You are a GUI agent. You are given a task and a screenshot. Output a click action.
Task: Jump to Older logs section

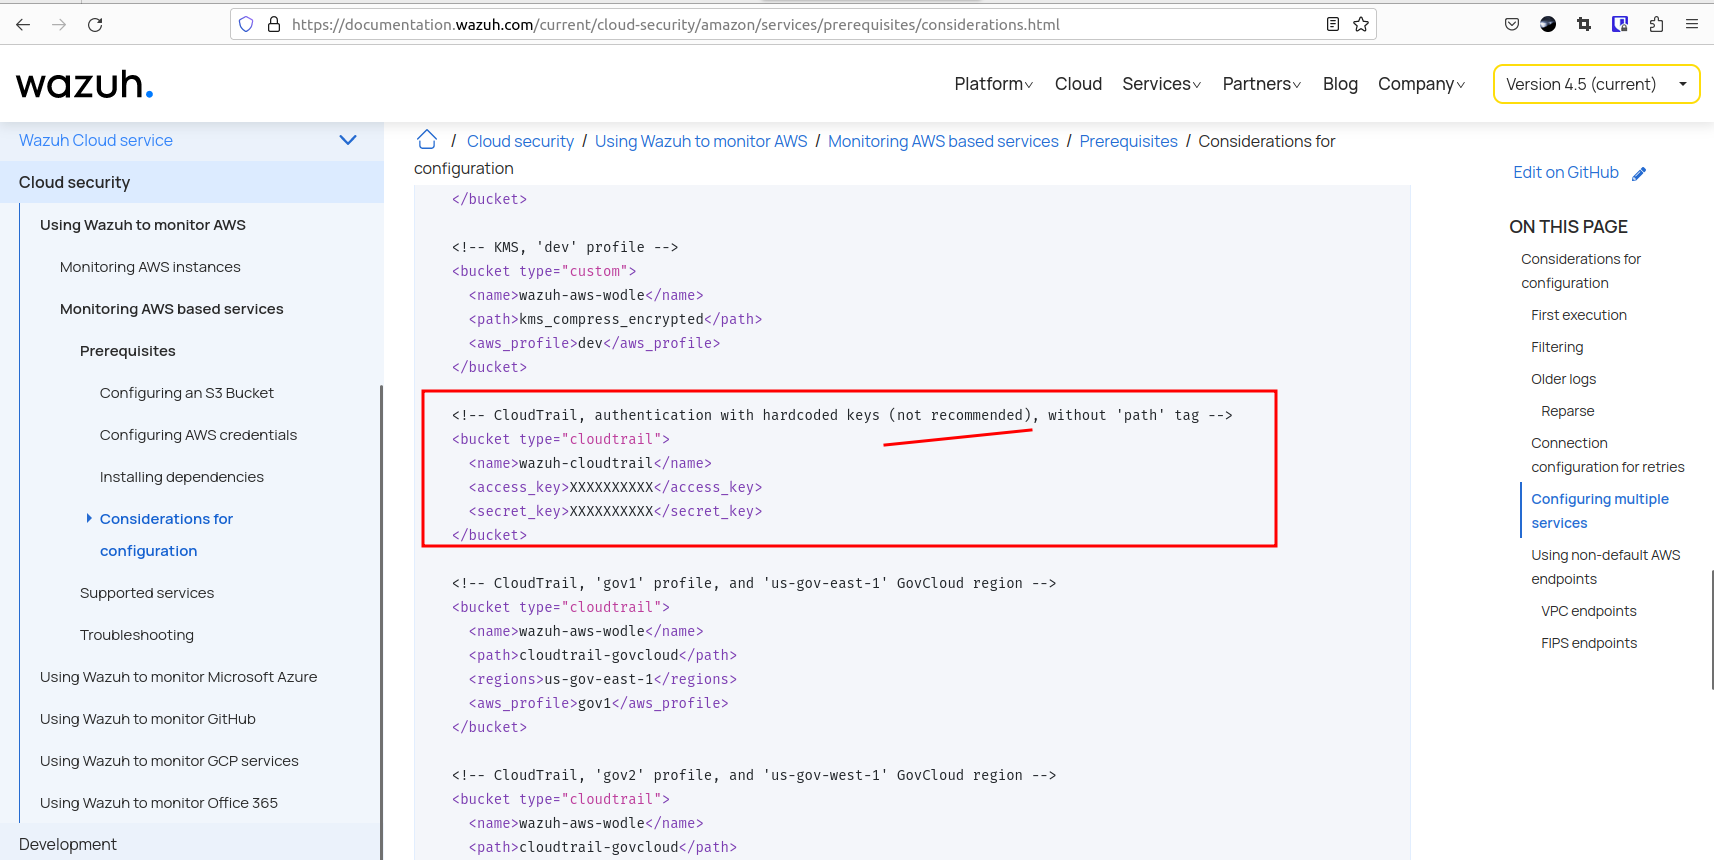pos(1563,379)
